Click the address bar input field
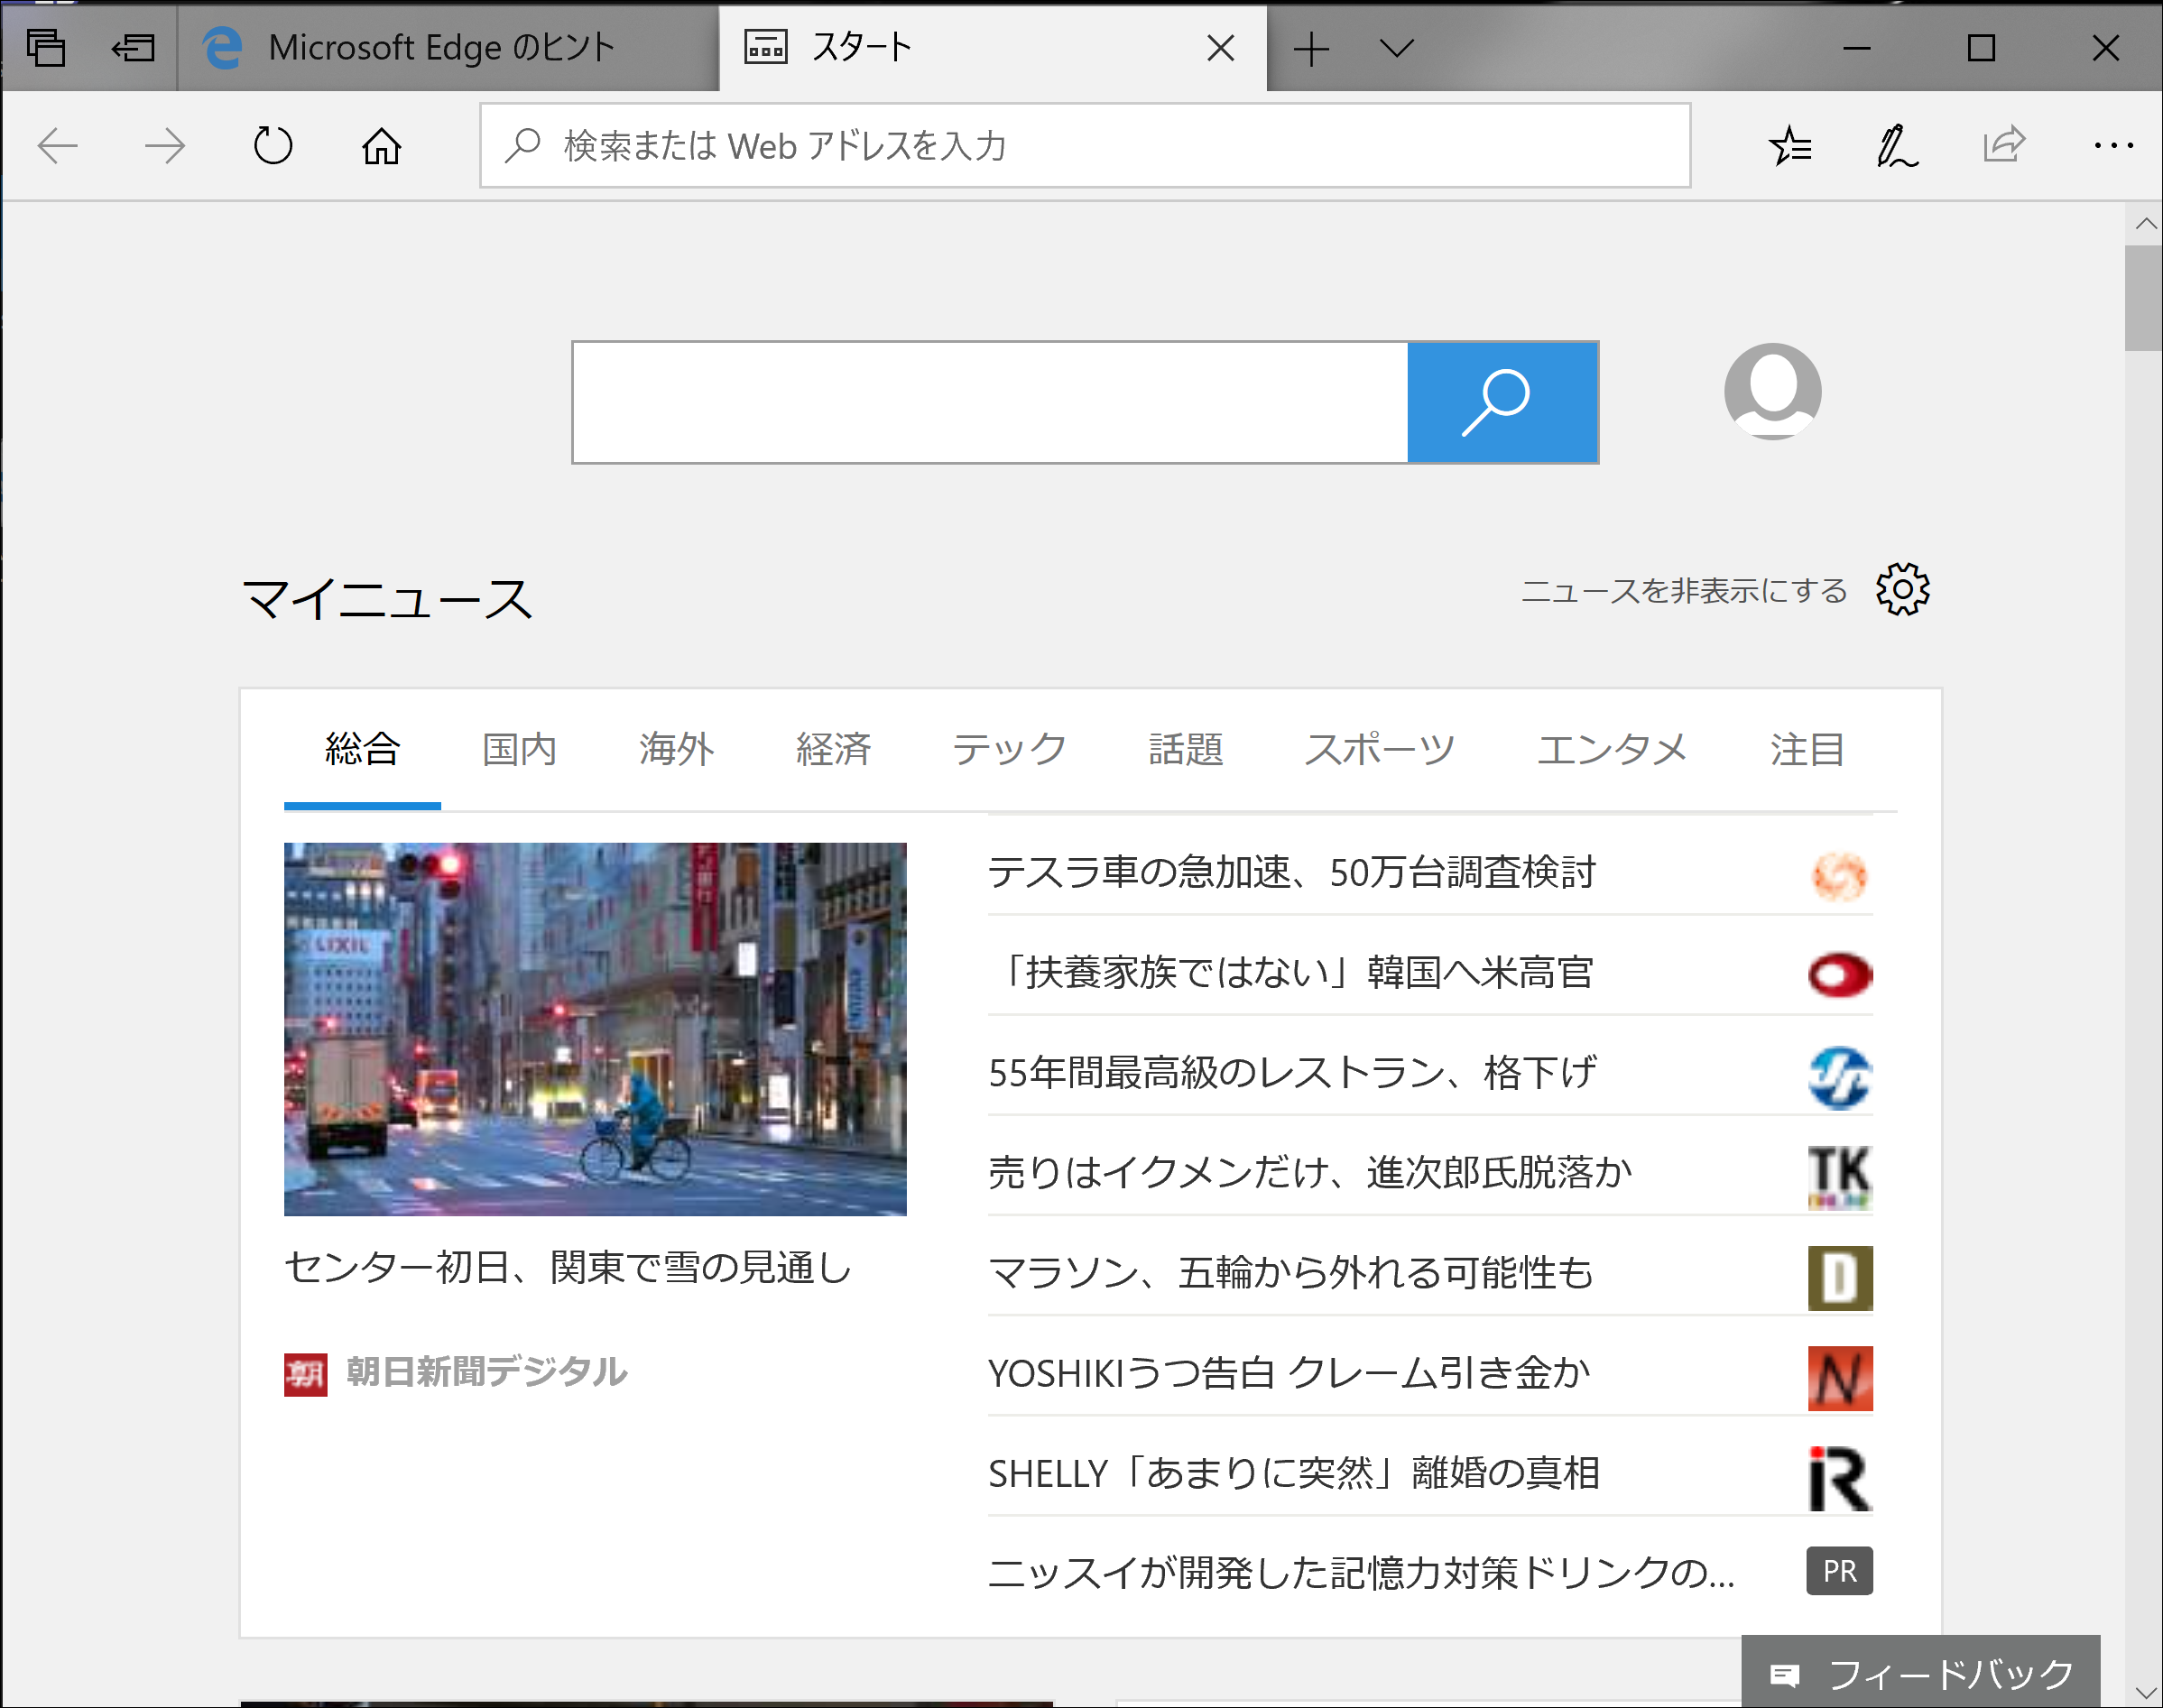This screenshot has width=2163, height=1708. tap(1085, 146)
